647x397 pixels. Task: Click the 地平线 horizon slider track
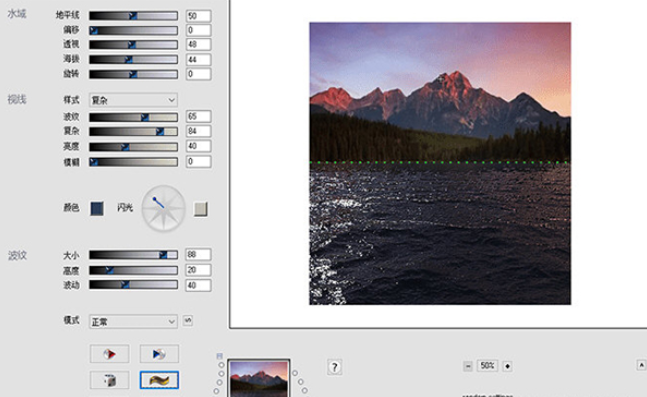(x=133, y=16)
